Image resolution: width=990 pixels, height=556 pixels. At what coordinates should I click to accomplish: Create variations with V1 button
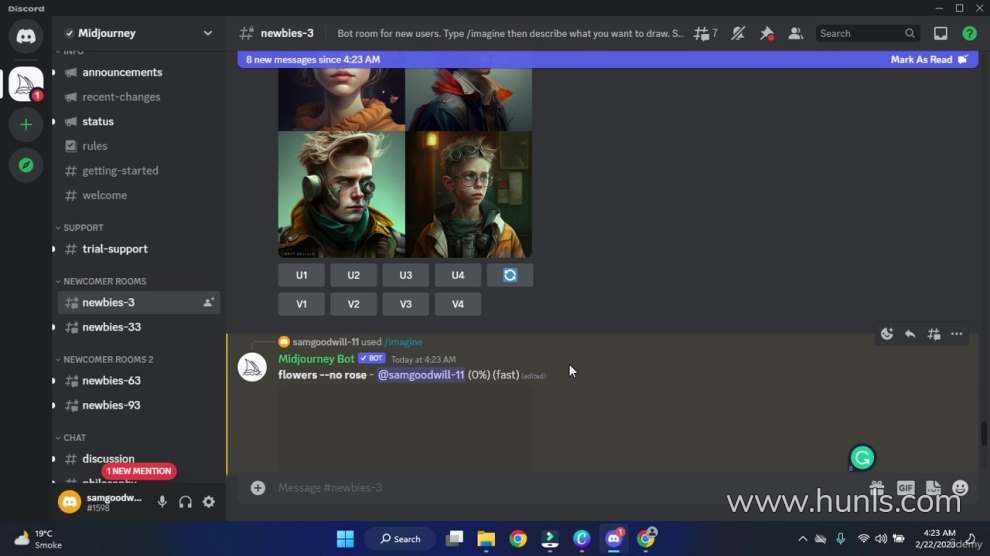click(301, 304)
